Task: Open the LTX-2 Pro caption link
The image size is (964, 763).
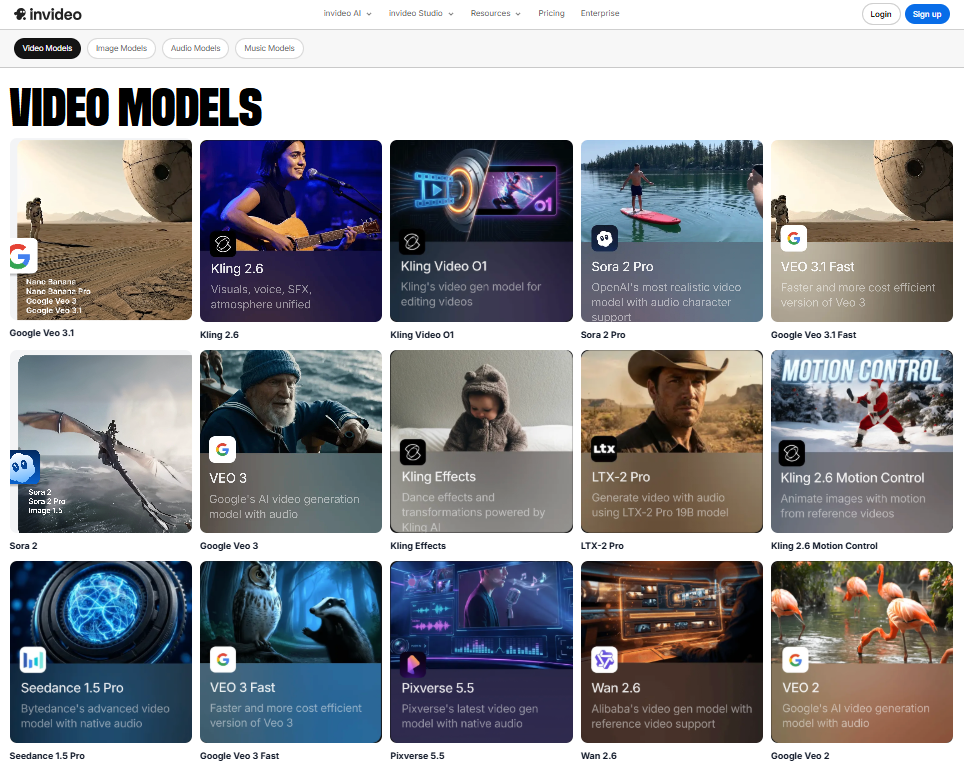Action: click(x=602, y=546)
